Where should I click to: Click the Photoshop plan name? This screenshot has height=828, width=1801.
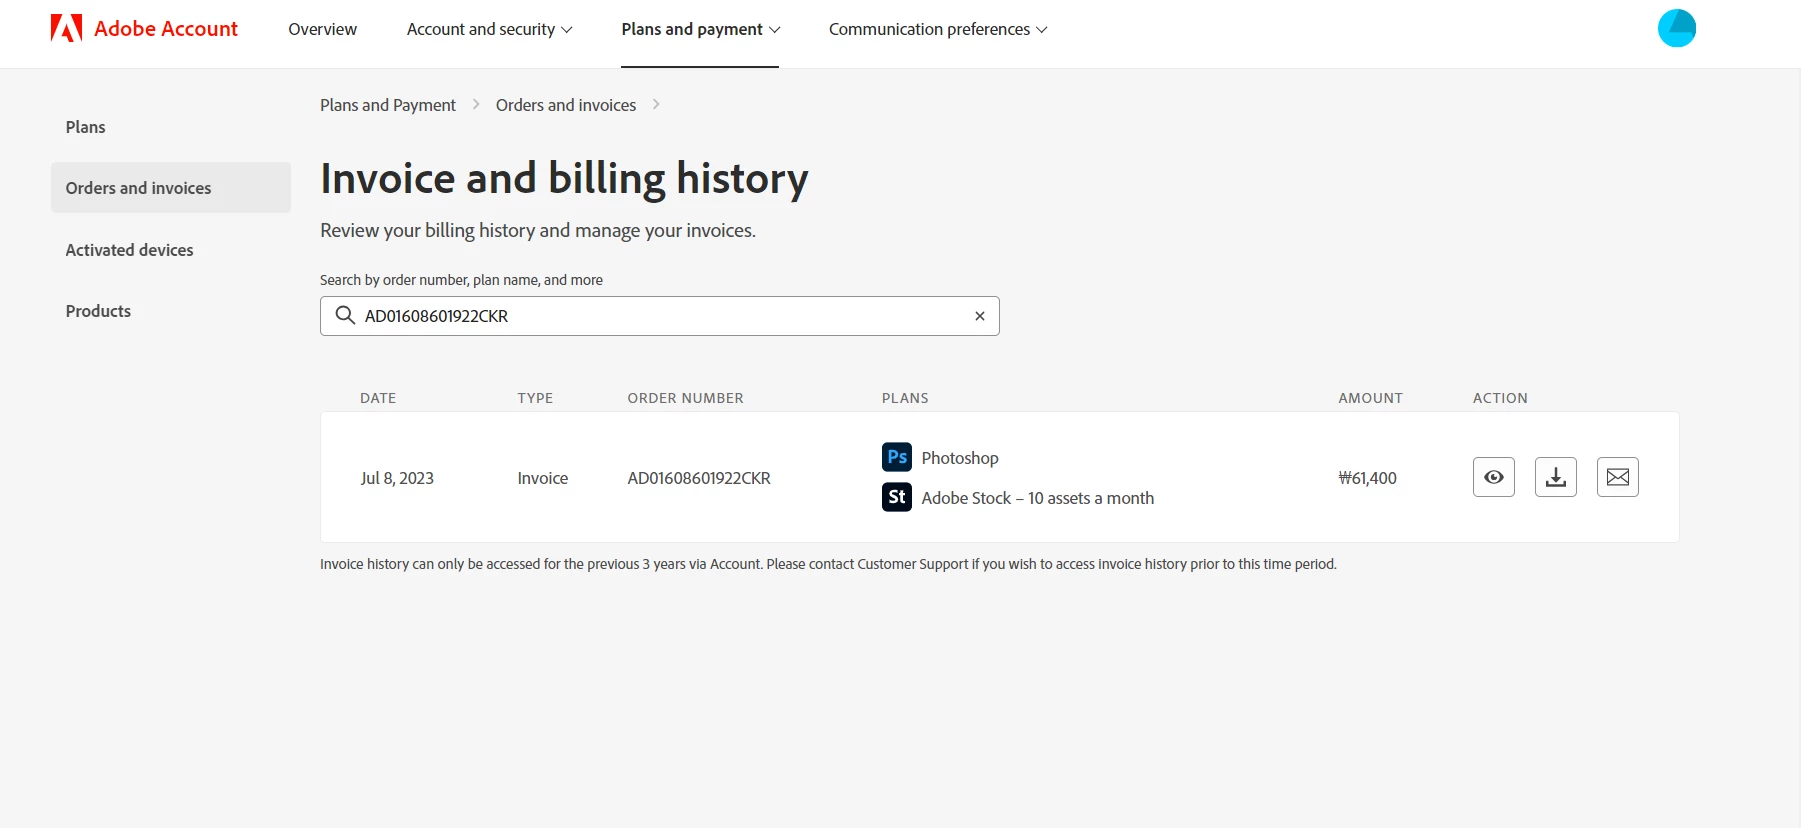[960, 458]
